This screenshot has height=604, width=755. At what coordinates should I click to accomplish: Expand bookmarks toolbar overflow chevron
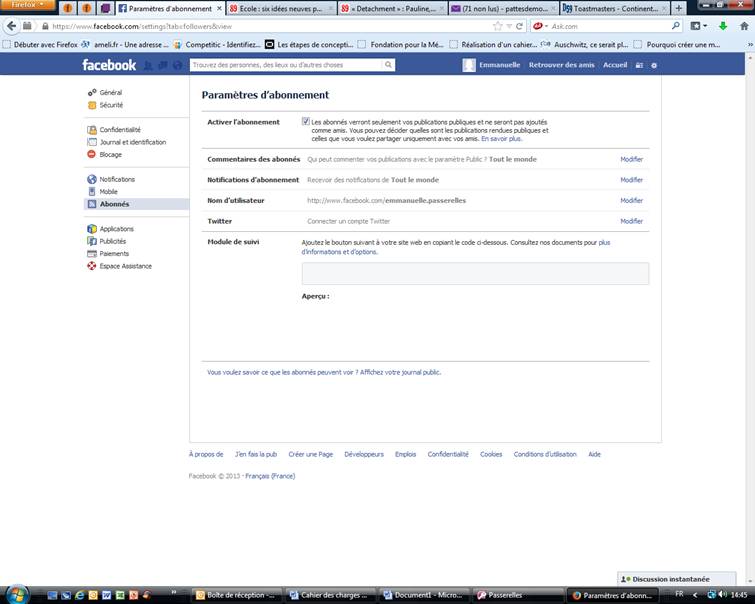click(750, 45)
